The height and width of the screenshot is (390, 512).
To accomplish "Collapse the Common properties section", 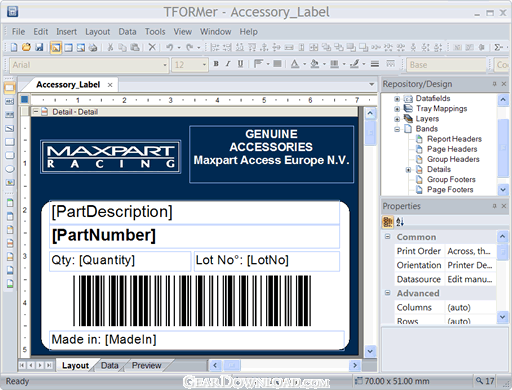I will coord(388,237).
